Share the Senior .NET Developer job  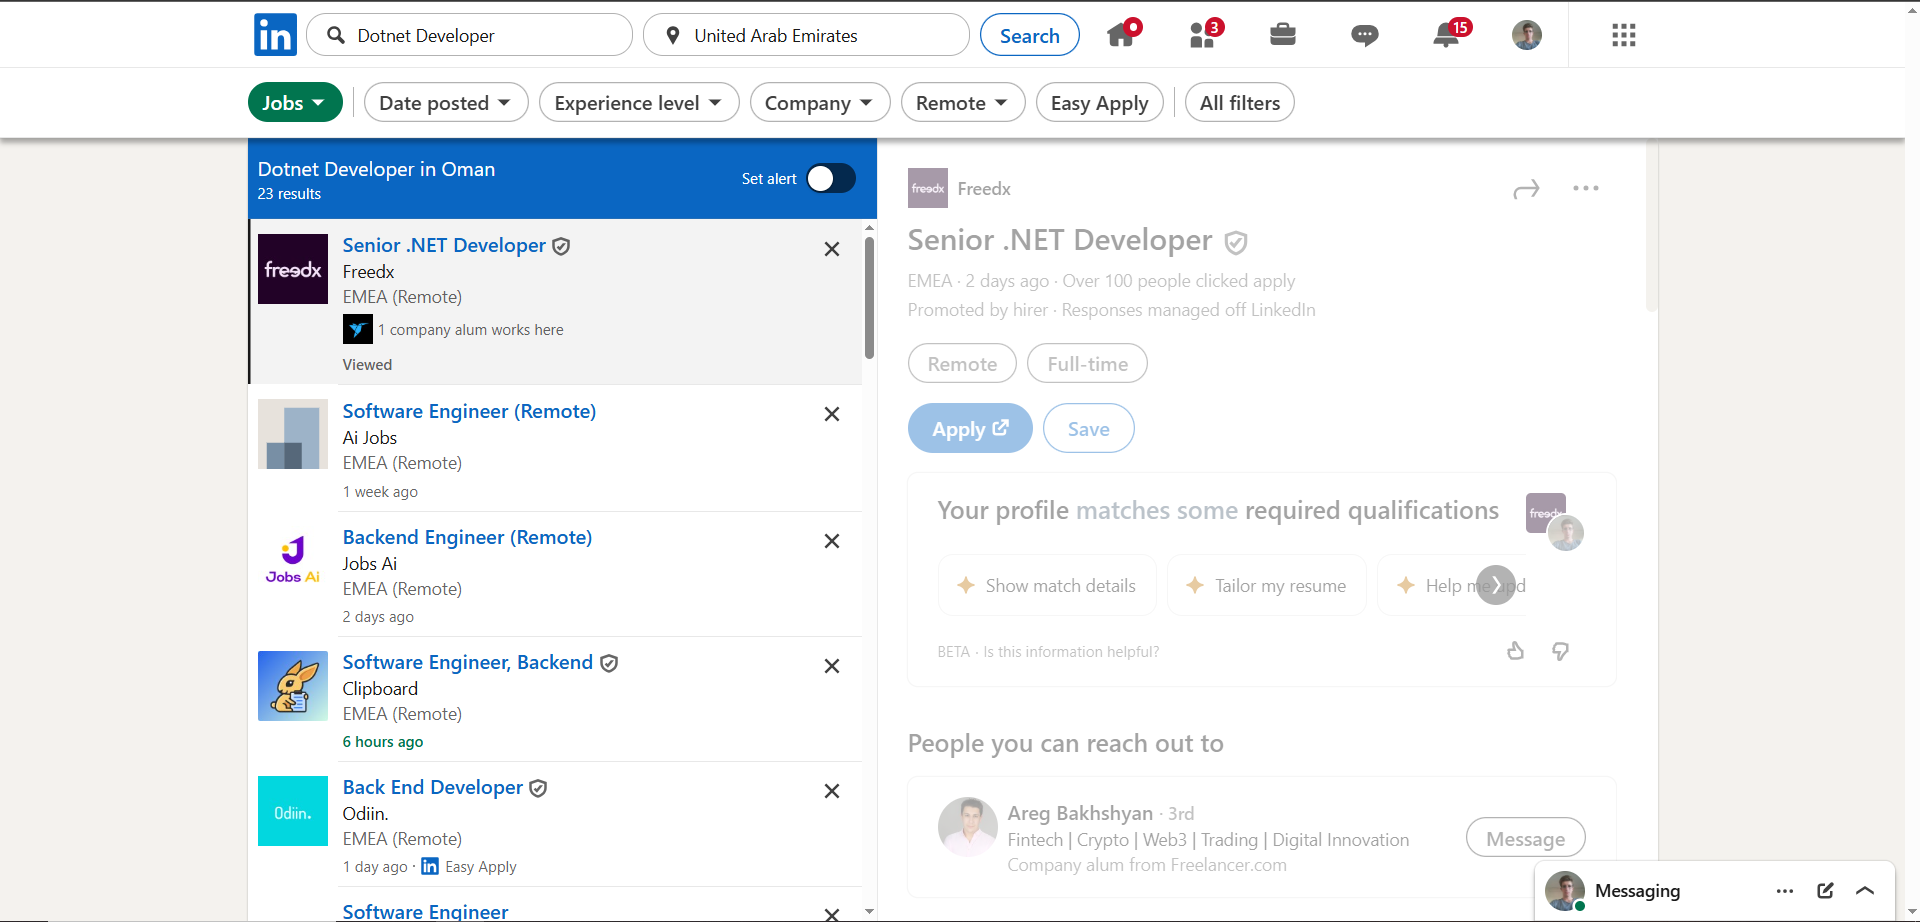[x=1526, y=189]
